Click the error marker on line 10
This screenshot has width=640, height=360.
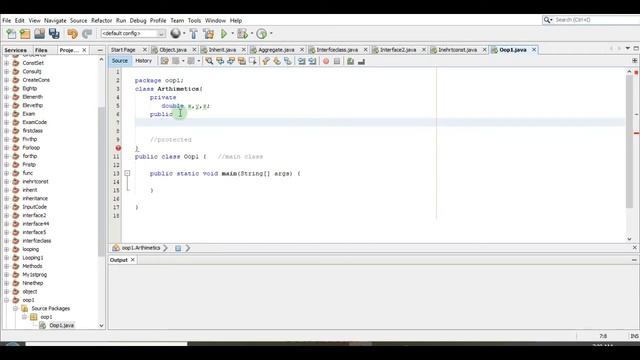click(118, 148)
